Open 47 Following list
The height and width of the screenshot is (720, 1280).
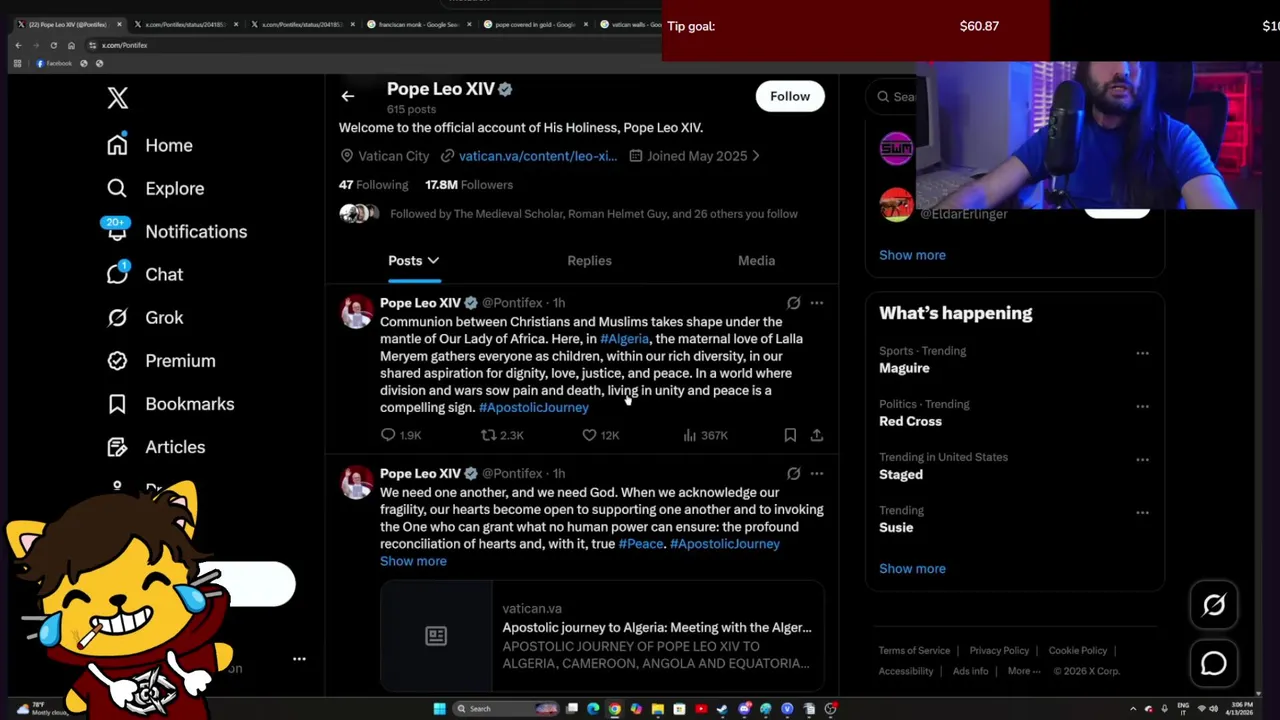(373, 185)
